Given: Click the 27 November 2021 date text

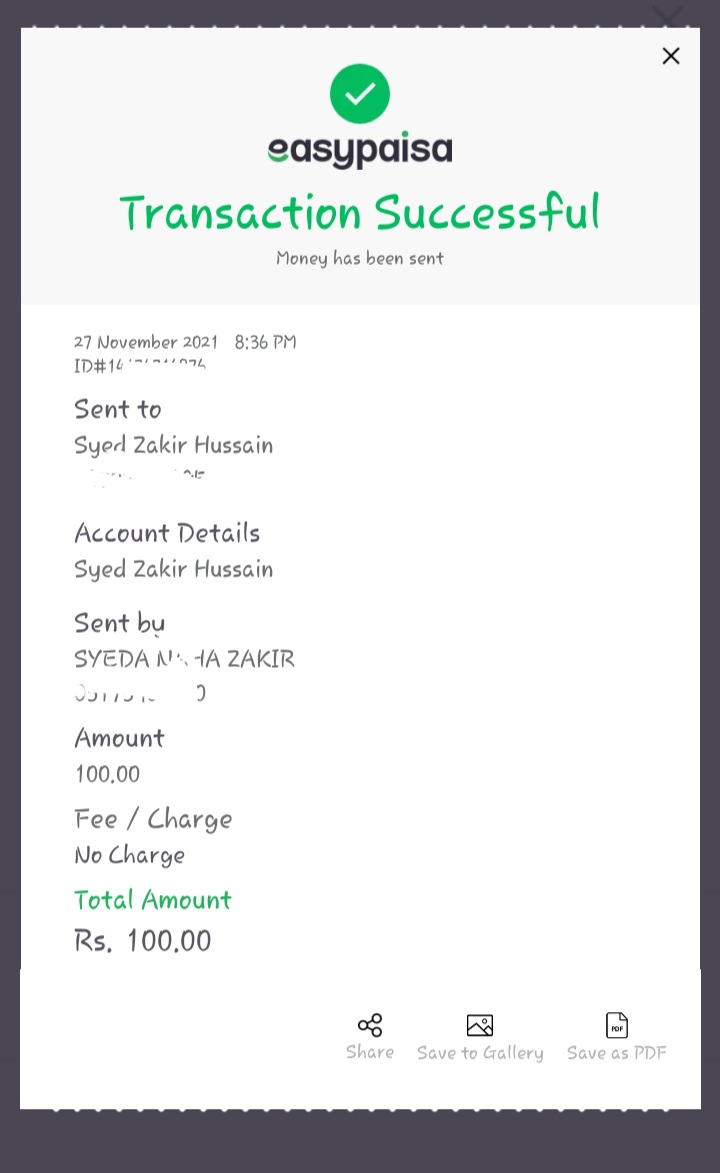Looking at the screenshot, I should [146, 342].
